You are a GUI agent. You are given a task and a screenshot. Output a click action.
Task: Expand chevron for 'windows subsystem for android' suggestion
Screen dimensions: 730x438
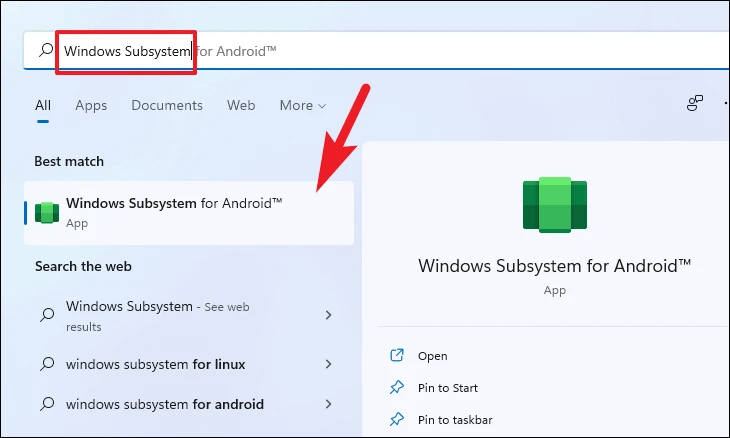[x=328, y=404]
